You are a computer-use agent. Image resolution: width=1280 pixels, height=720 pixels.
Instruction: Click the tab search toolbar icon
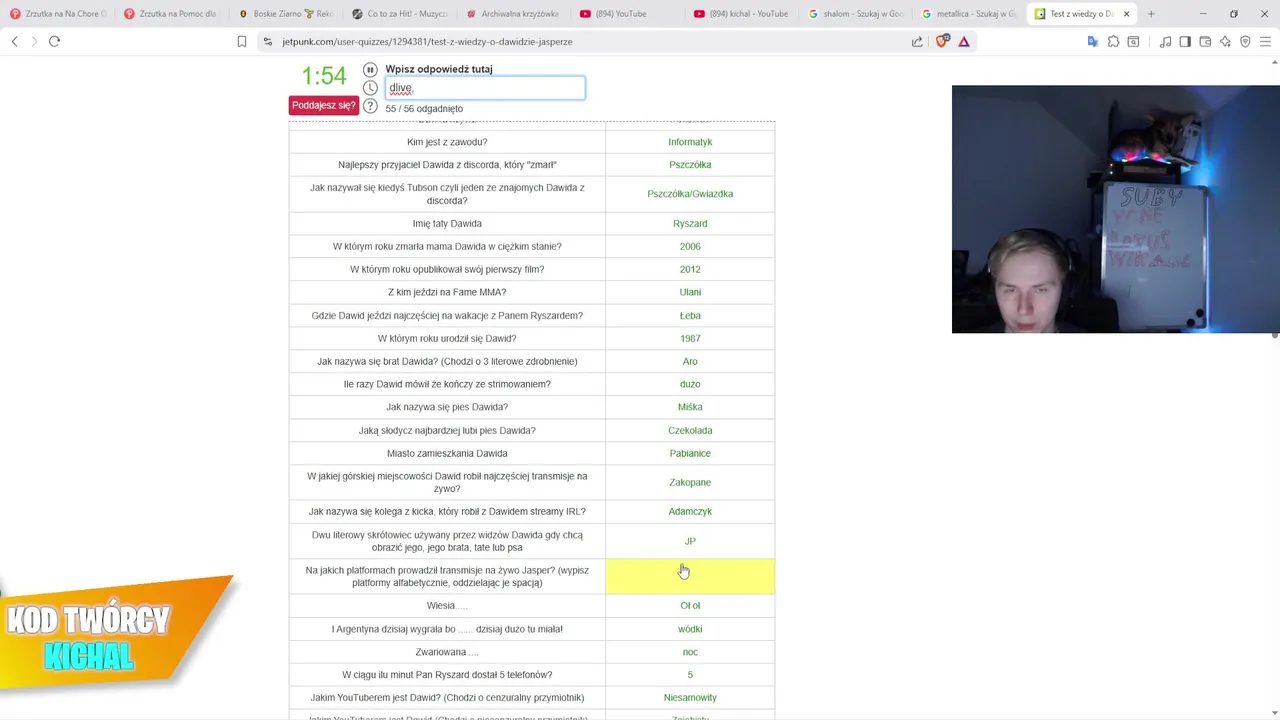point(1133,42)
